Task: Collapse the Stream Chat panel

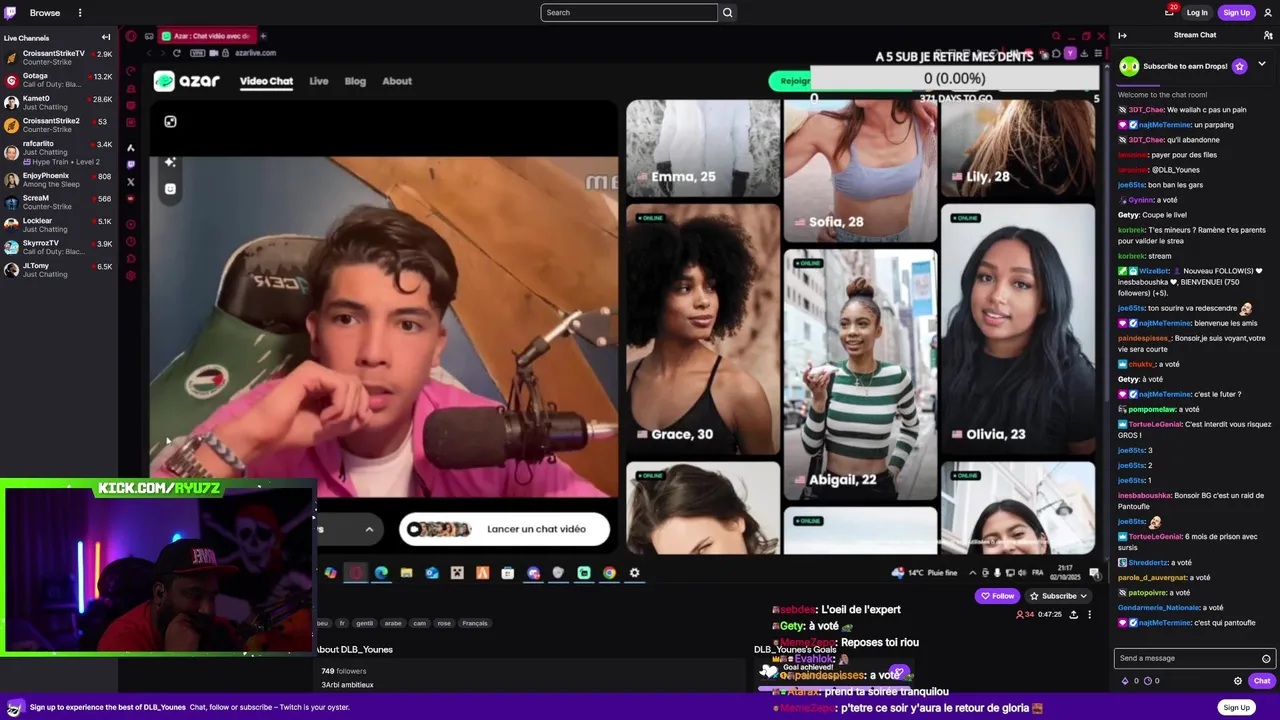Action: click(x=1122, y=35)
